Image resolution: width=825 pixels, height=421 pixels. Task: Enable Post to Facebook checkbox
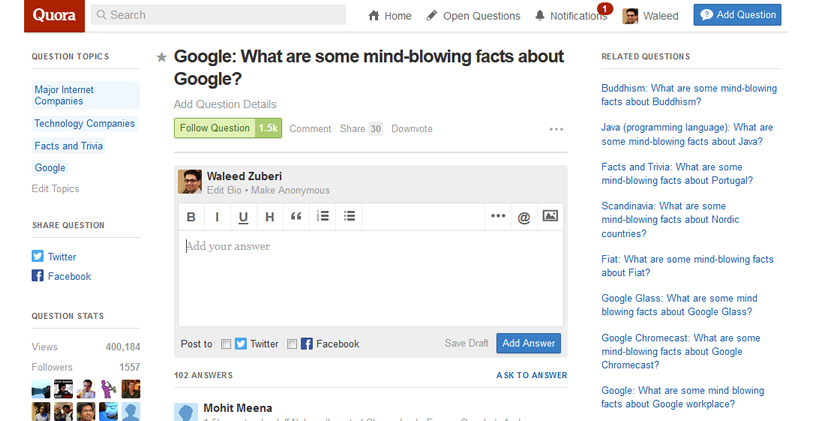[292, 344]
